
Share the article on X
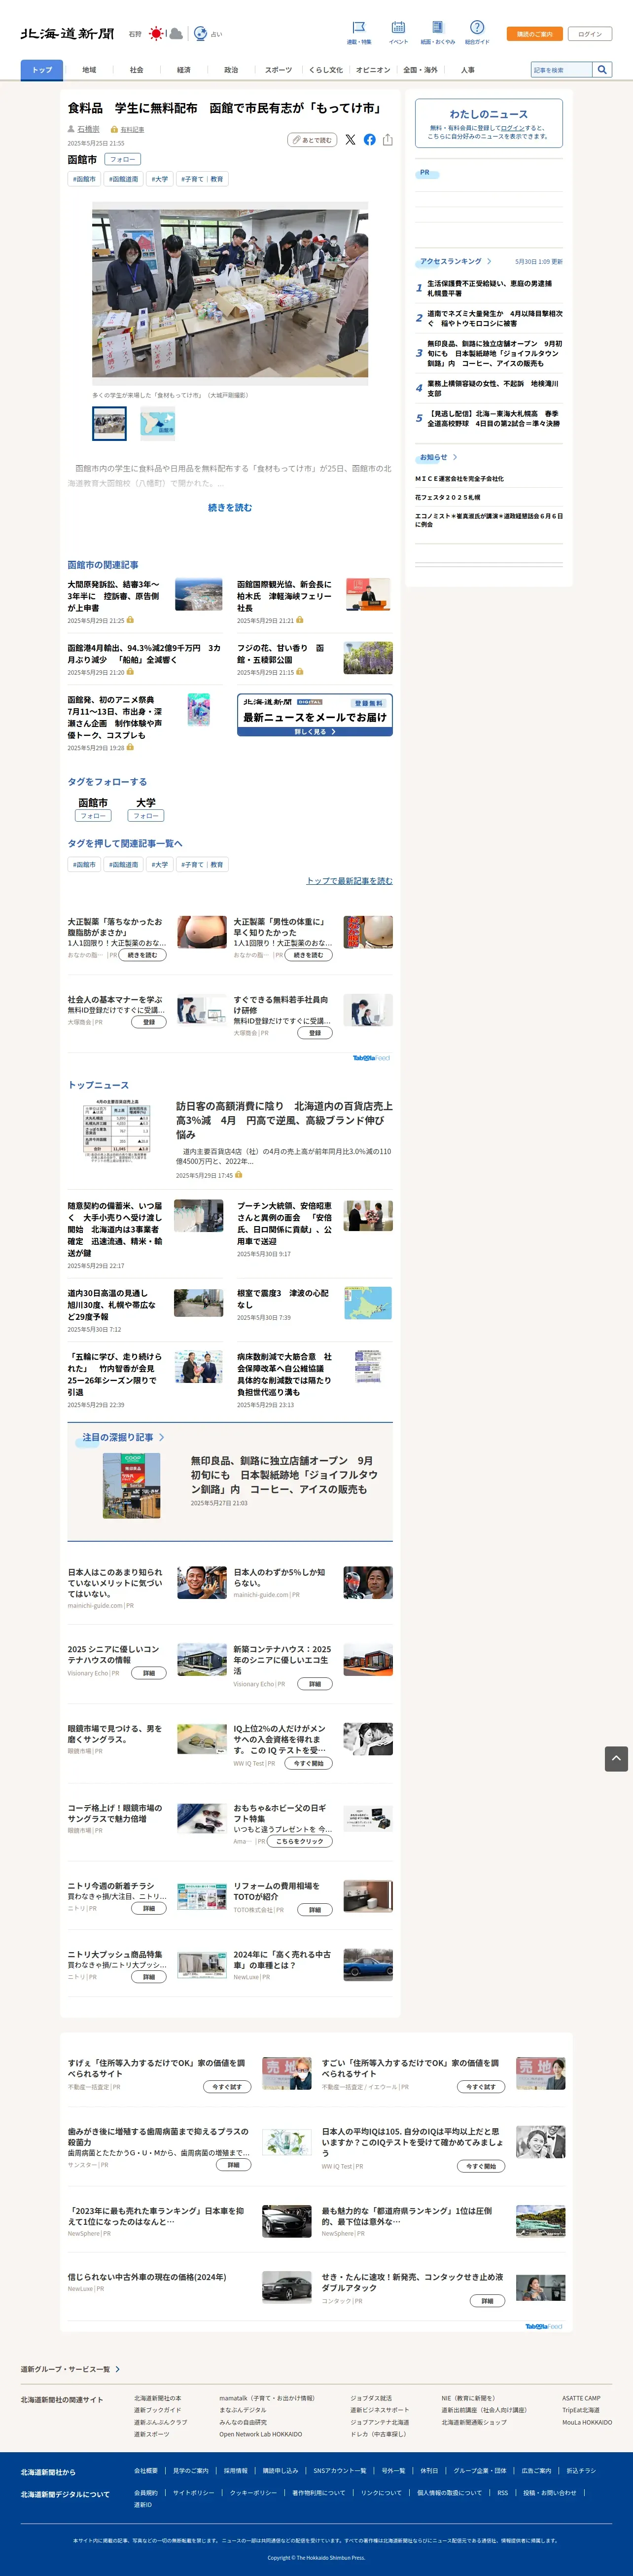pyautogui.click(x=350, y=140)
